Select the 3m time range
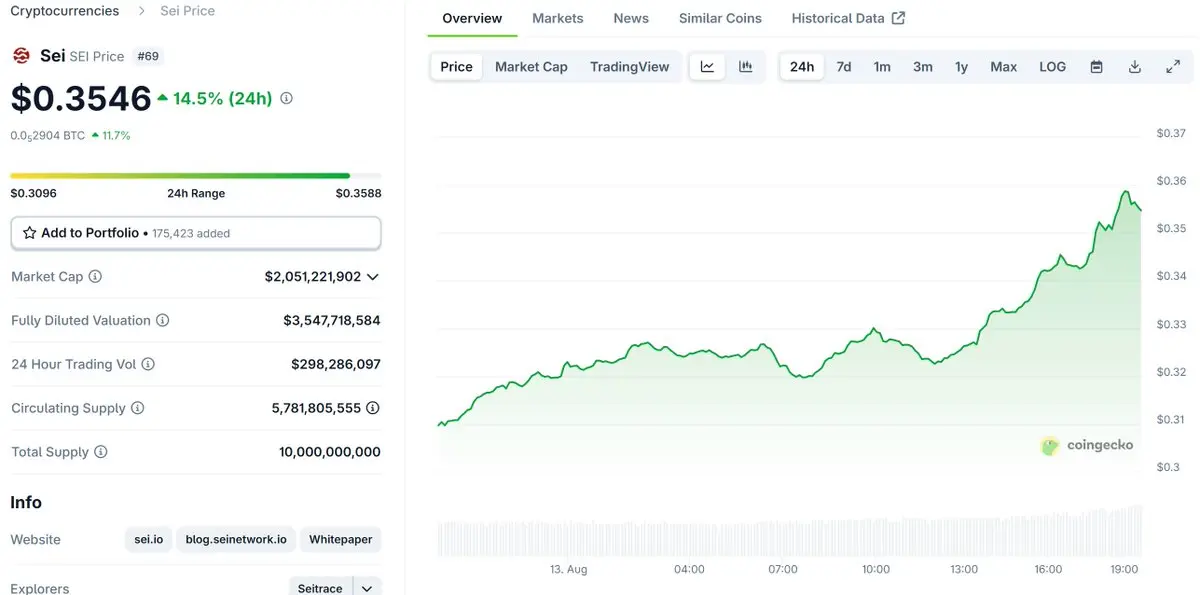1200x595 pixels. point(922,67)
